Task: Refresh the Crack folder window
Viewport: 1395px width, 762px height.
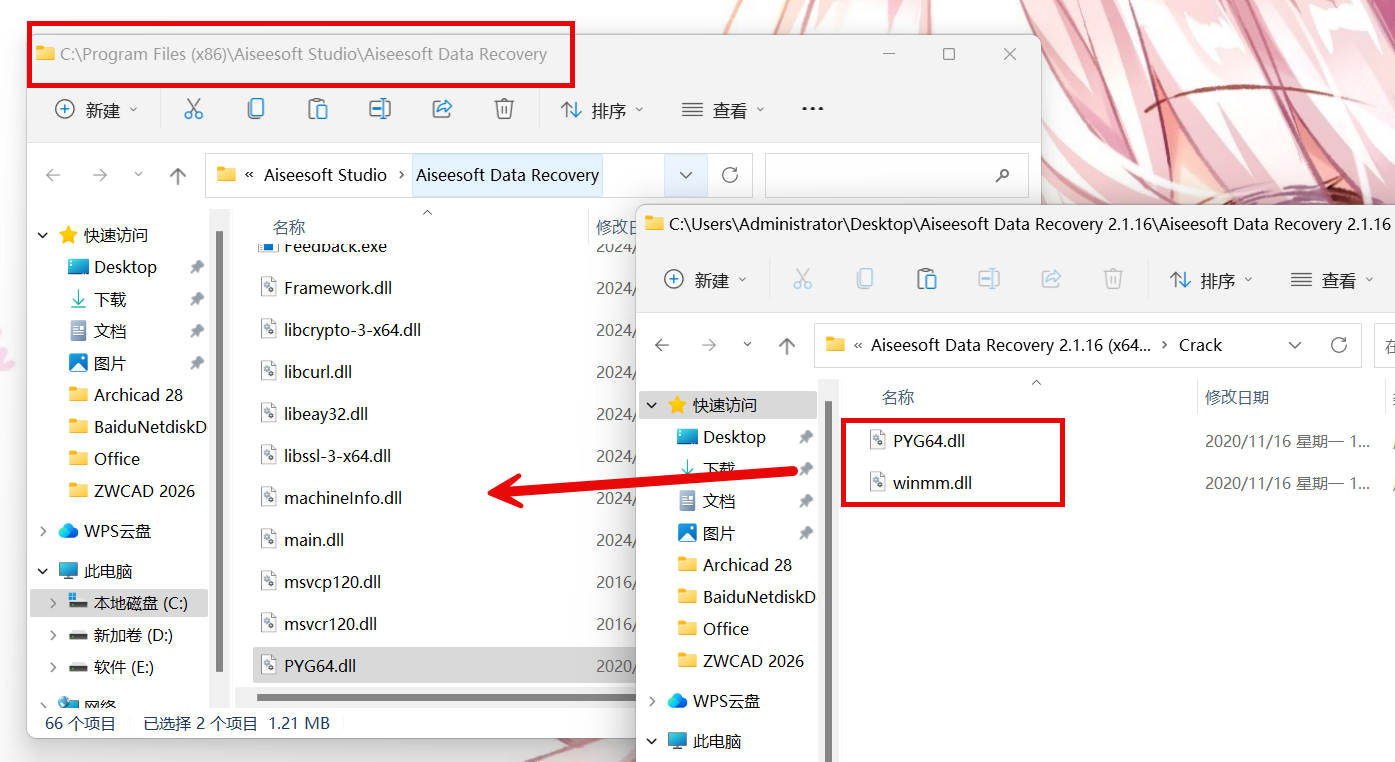Action: [1339, 345]
